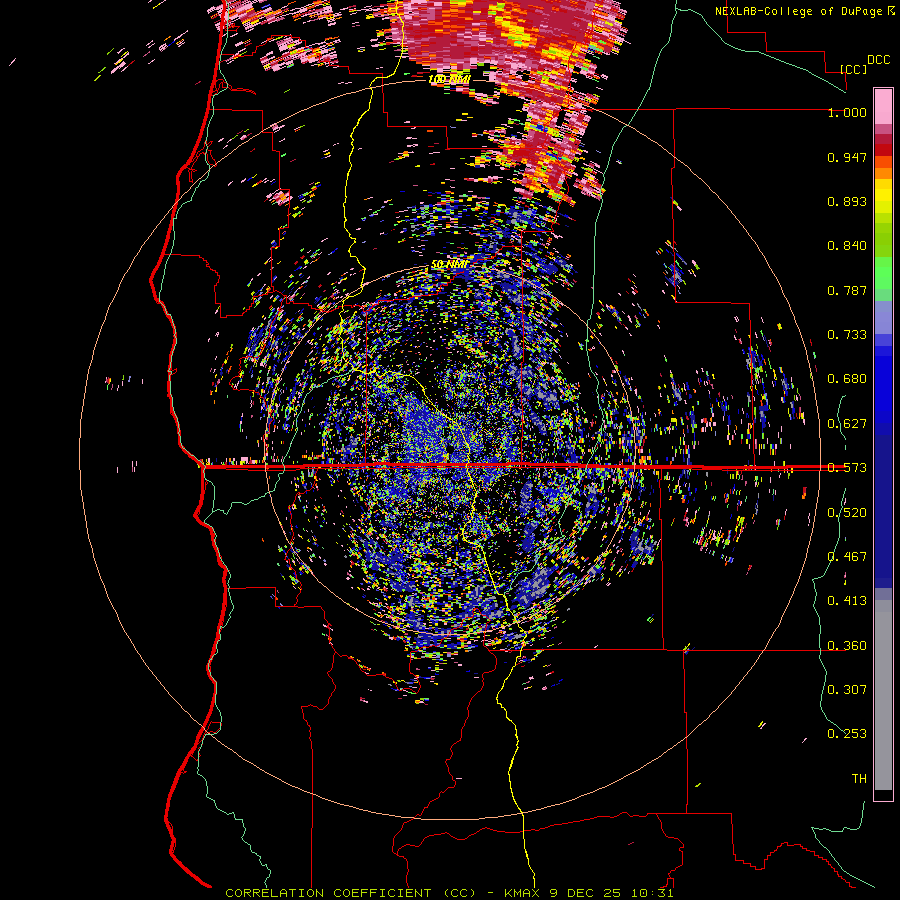Select the 0.947 legend value
Image resolution: width=900 pixels, height=900 pixels.
click(x=847, y=157)
